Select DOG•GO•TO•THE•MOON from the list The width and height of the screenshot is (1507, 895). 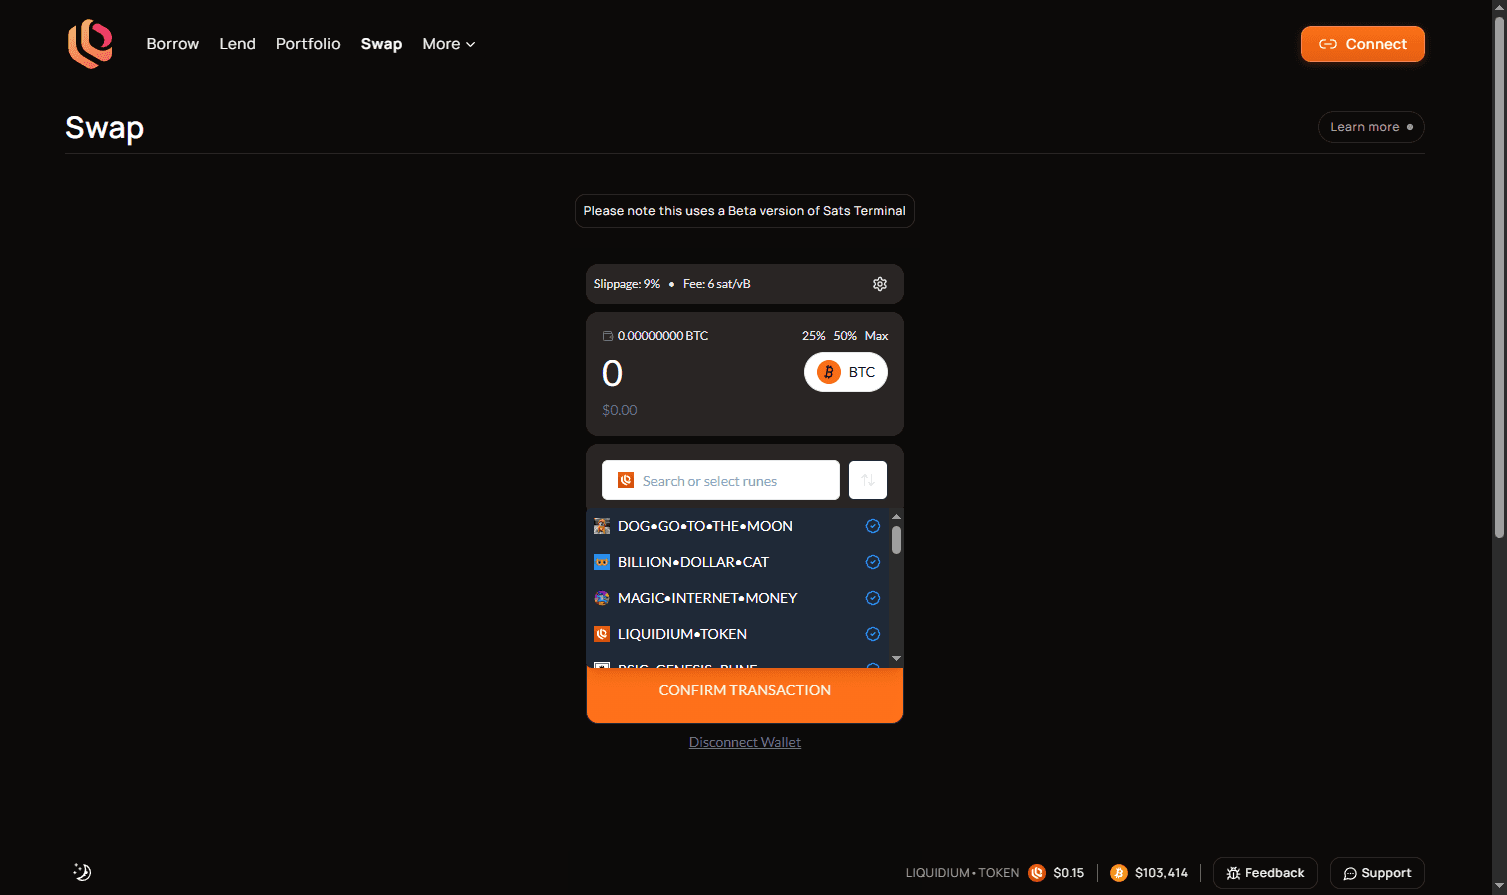(x=738, y=526)
